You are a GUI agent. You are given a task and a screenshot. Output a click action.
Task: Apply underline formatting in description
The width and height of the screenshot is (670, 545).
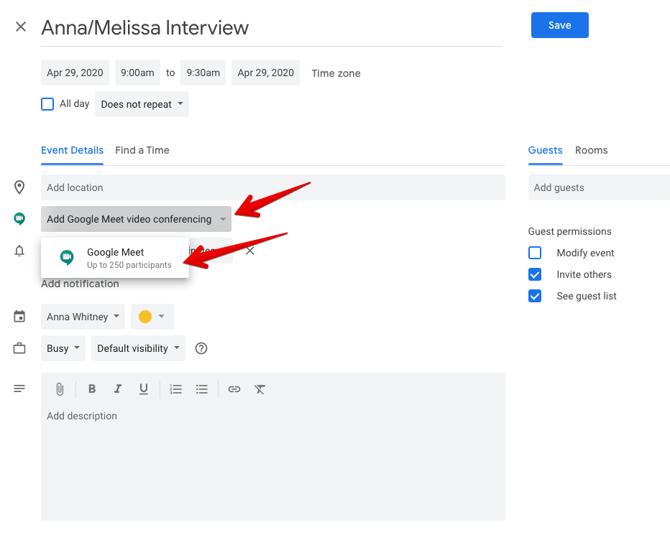[144, 389]
